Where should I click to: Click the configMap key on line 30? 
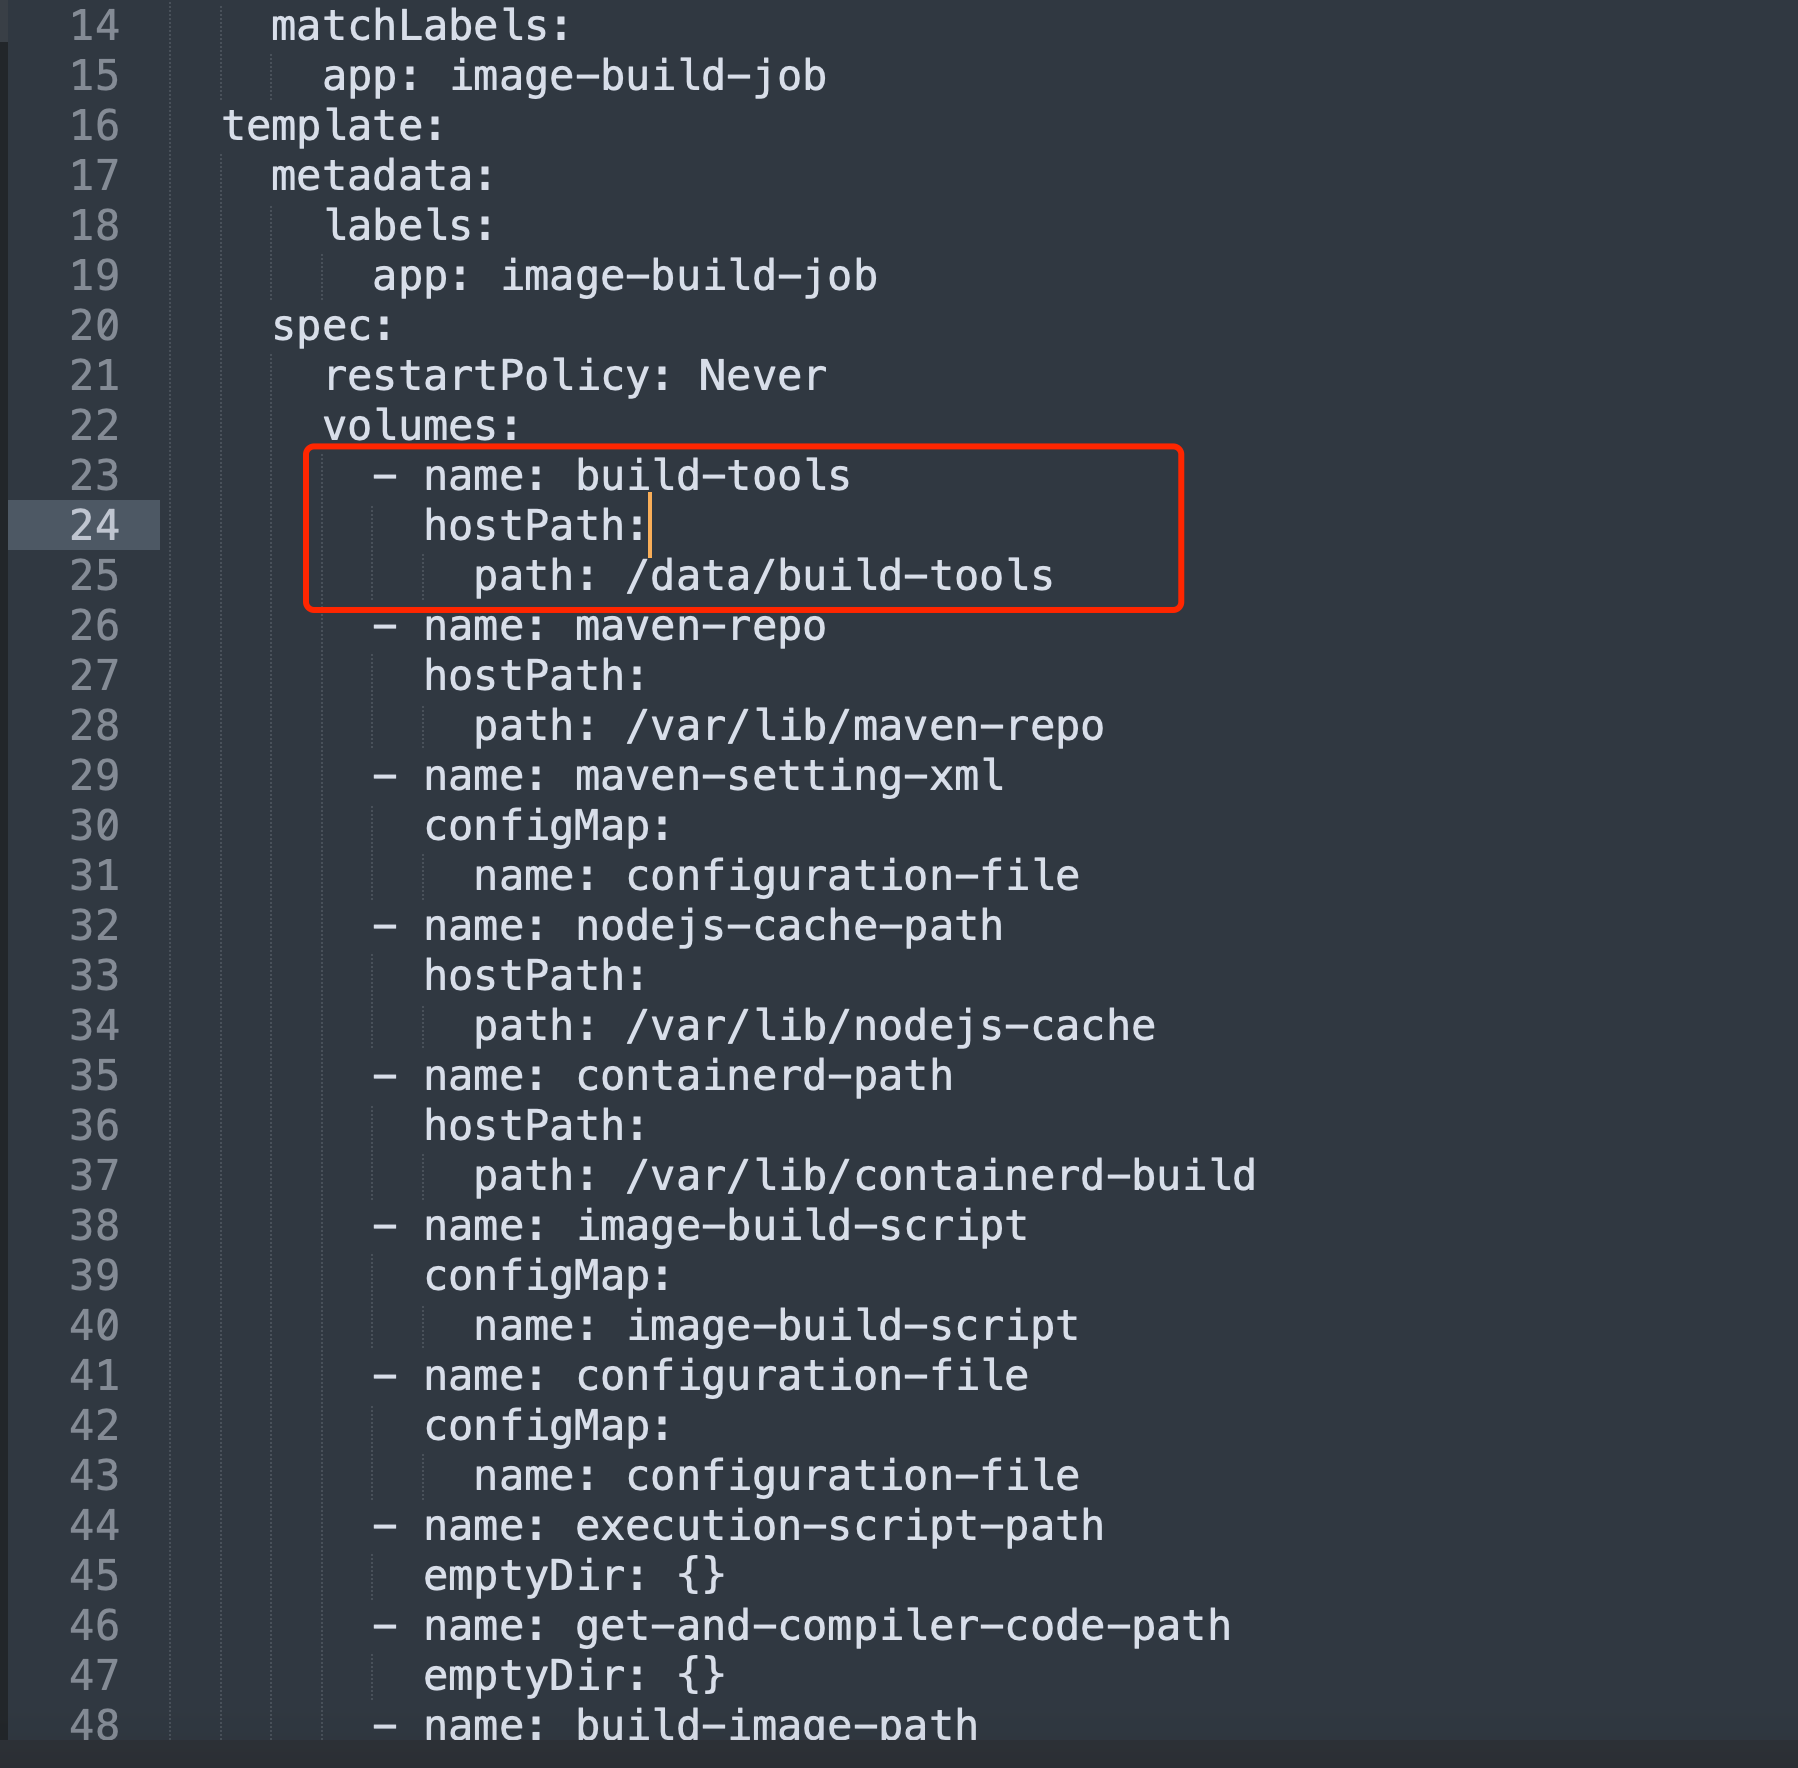coord(547,826)
